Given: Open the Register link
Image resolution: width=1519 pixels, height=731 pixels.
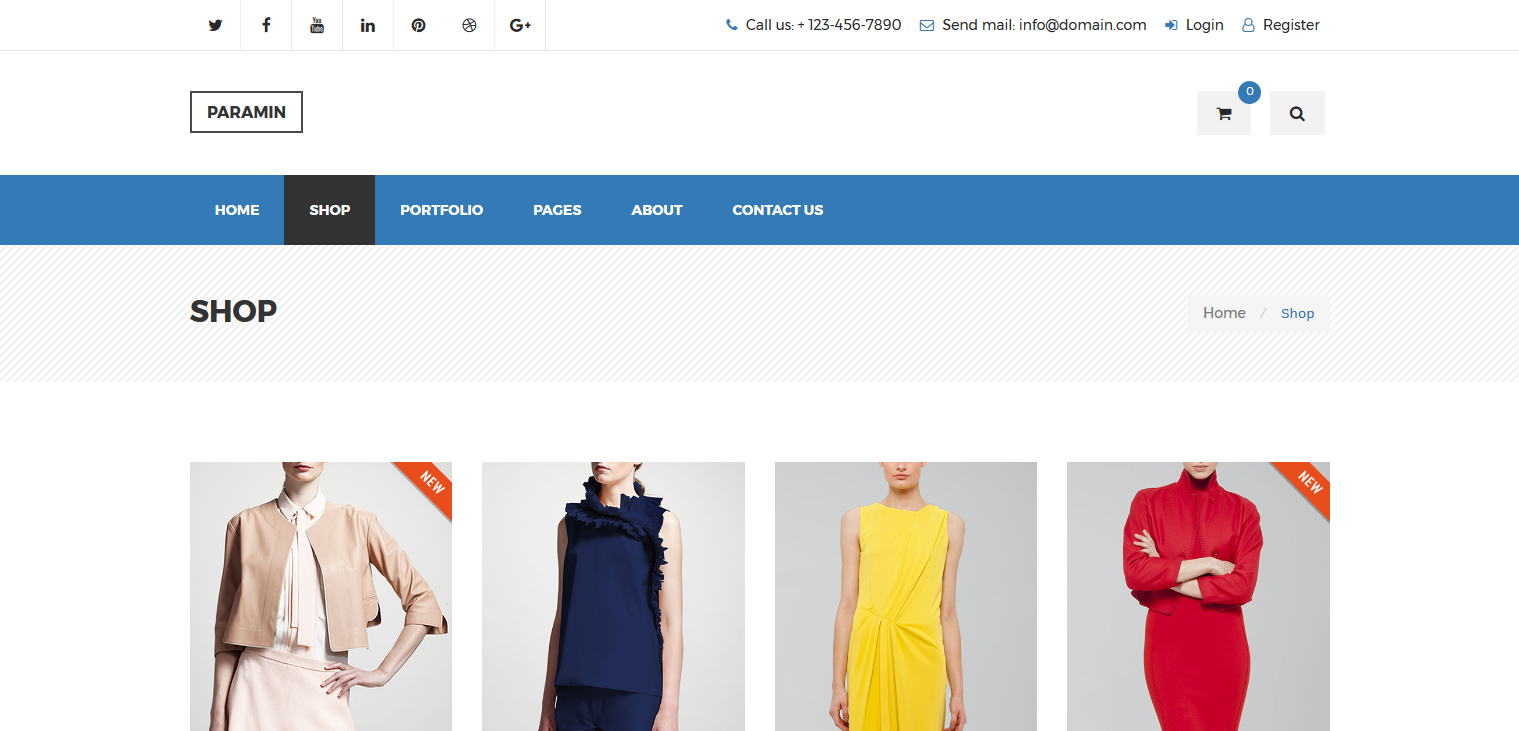Looking at the screenshot, I should pos(1281,25).
